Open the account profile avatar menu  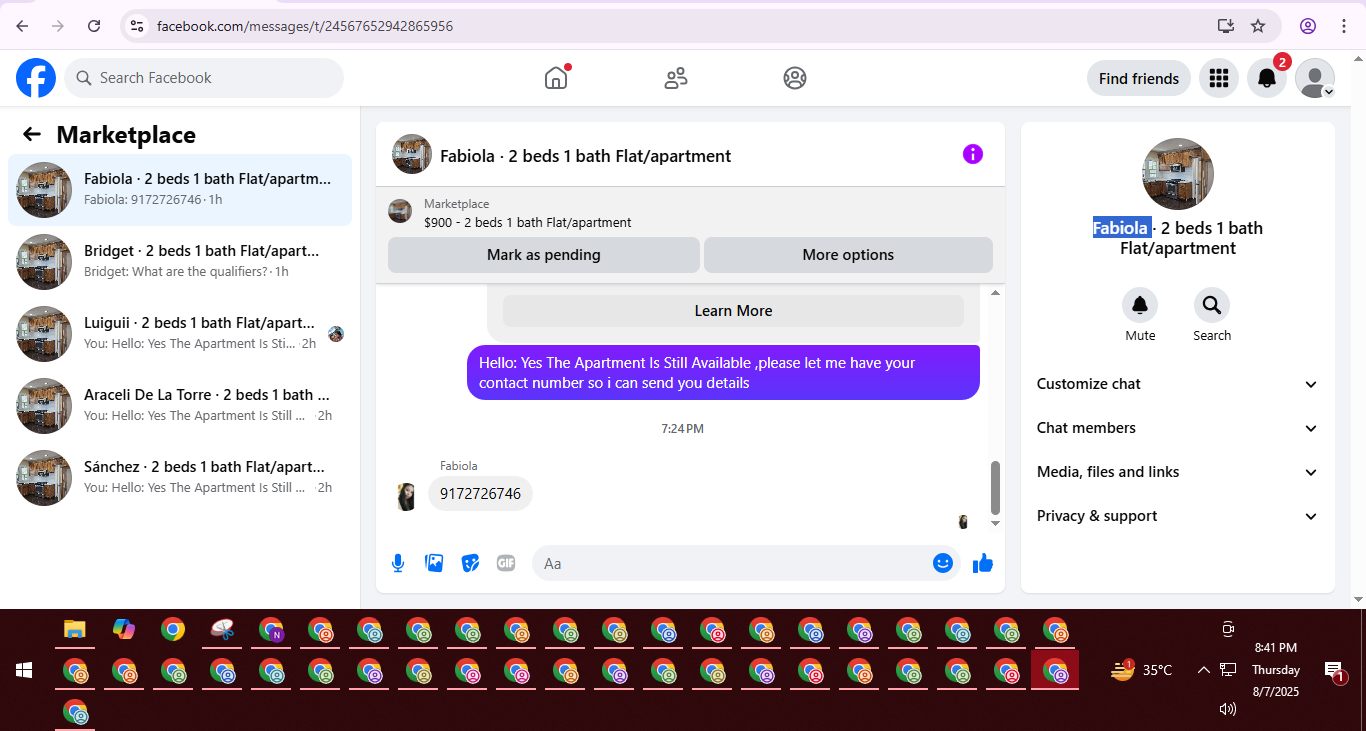click(x=1315, y=78)
